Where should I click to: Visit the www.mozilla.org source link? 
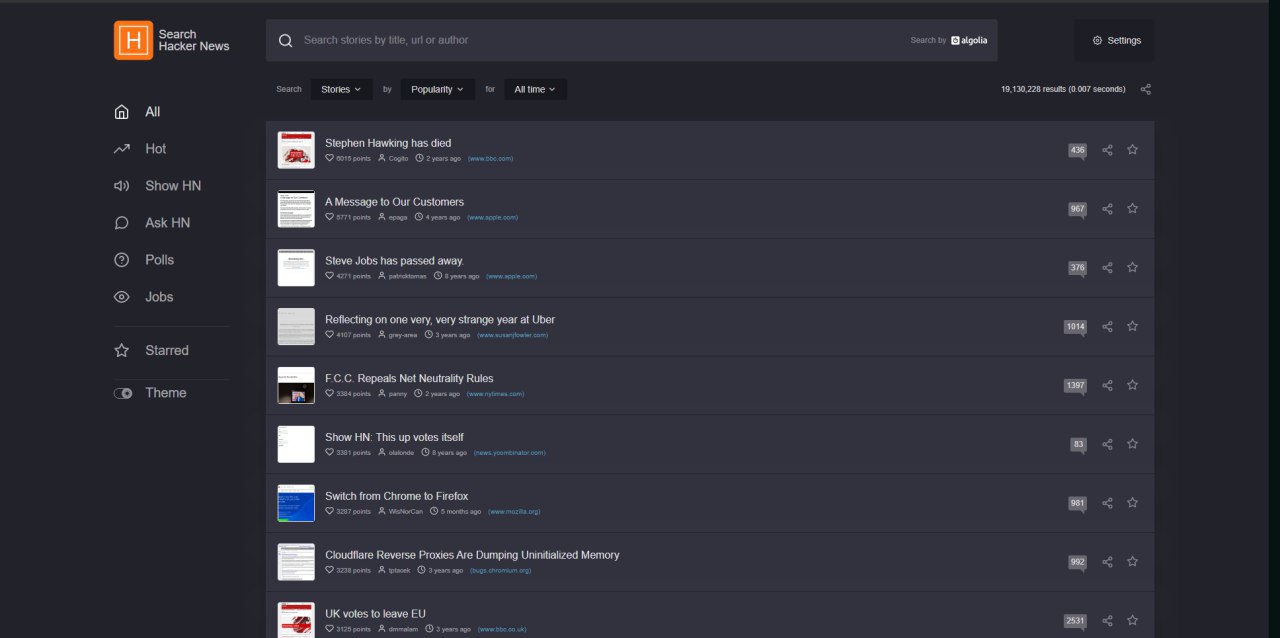pyautogui.click(x=514, y=512)
